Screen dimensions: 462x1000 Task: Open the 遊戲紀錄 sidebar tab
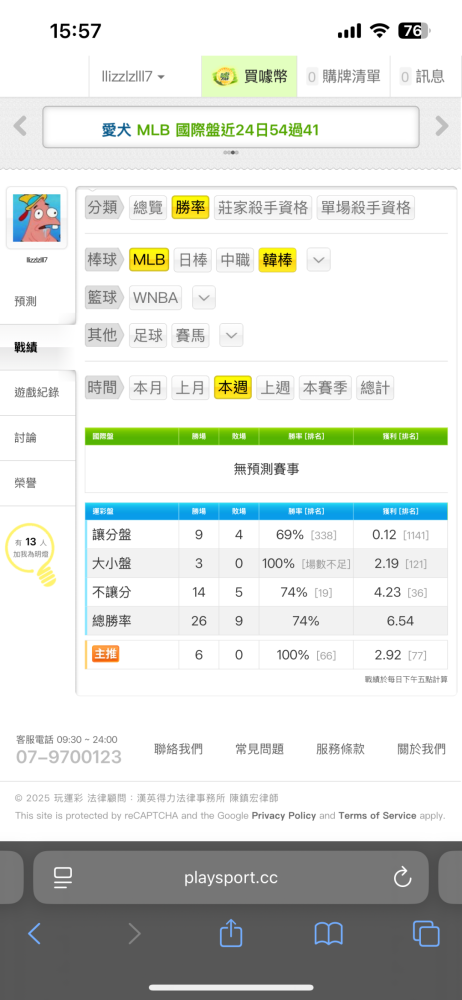pos(38,393)
